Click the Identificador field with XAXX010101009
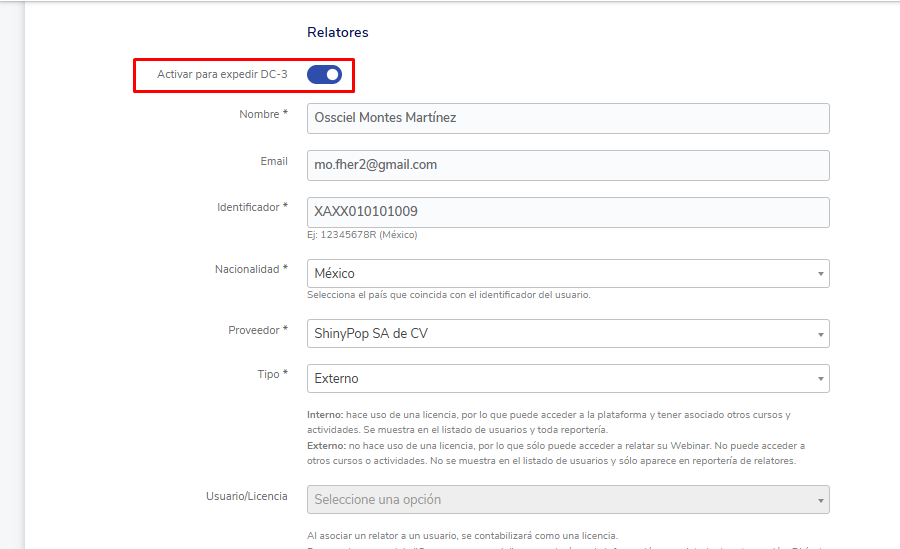 [568, 212]
